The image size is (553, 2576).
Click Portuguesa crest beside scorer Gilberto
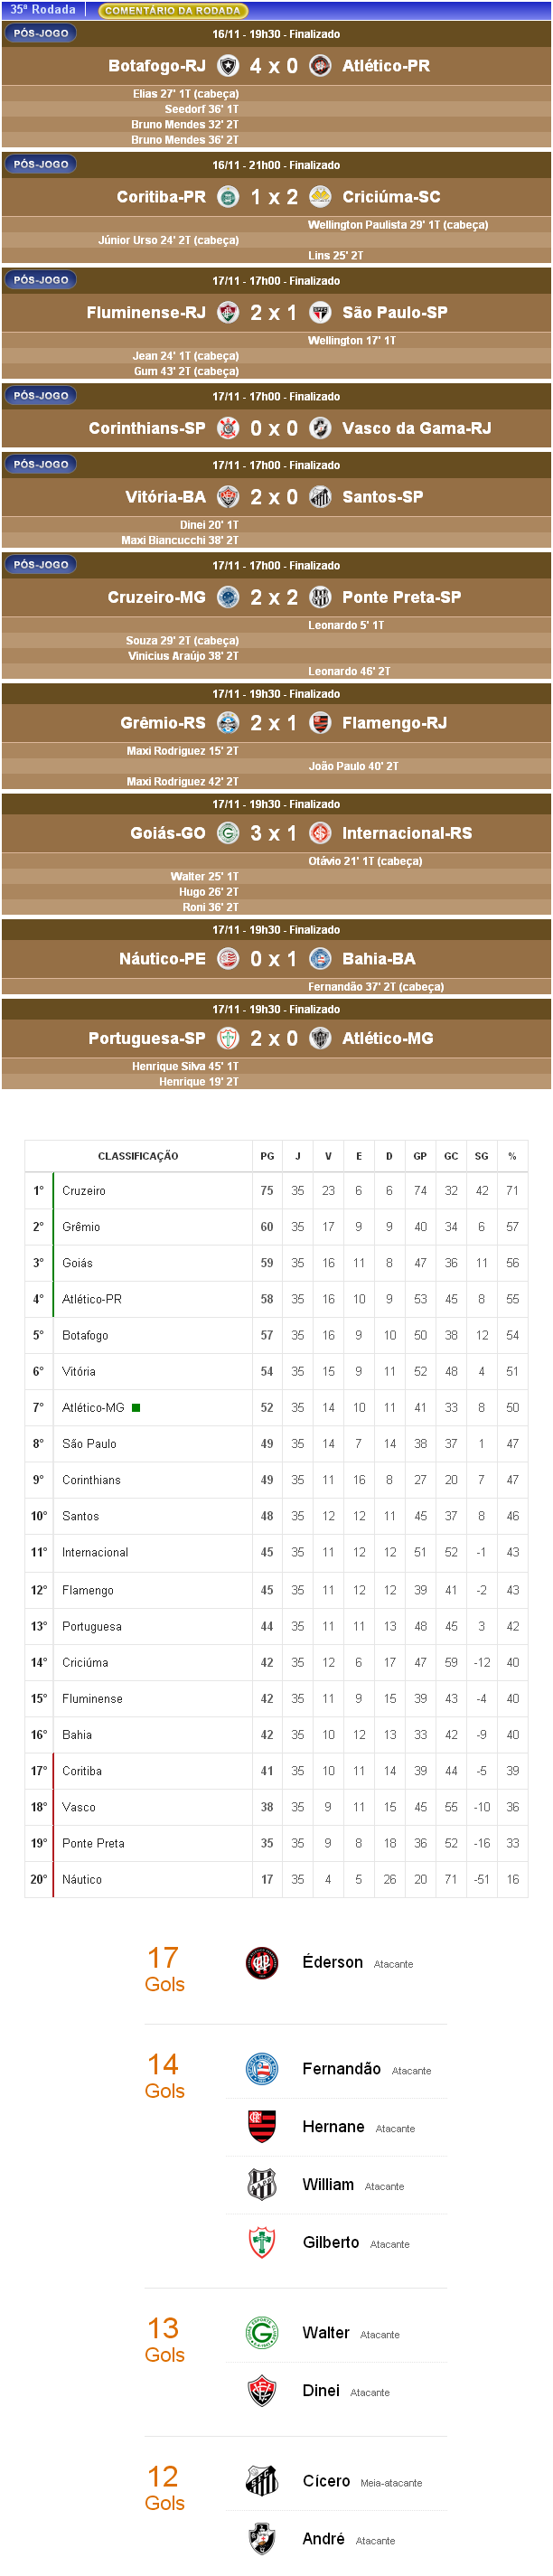point(262,2243)
